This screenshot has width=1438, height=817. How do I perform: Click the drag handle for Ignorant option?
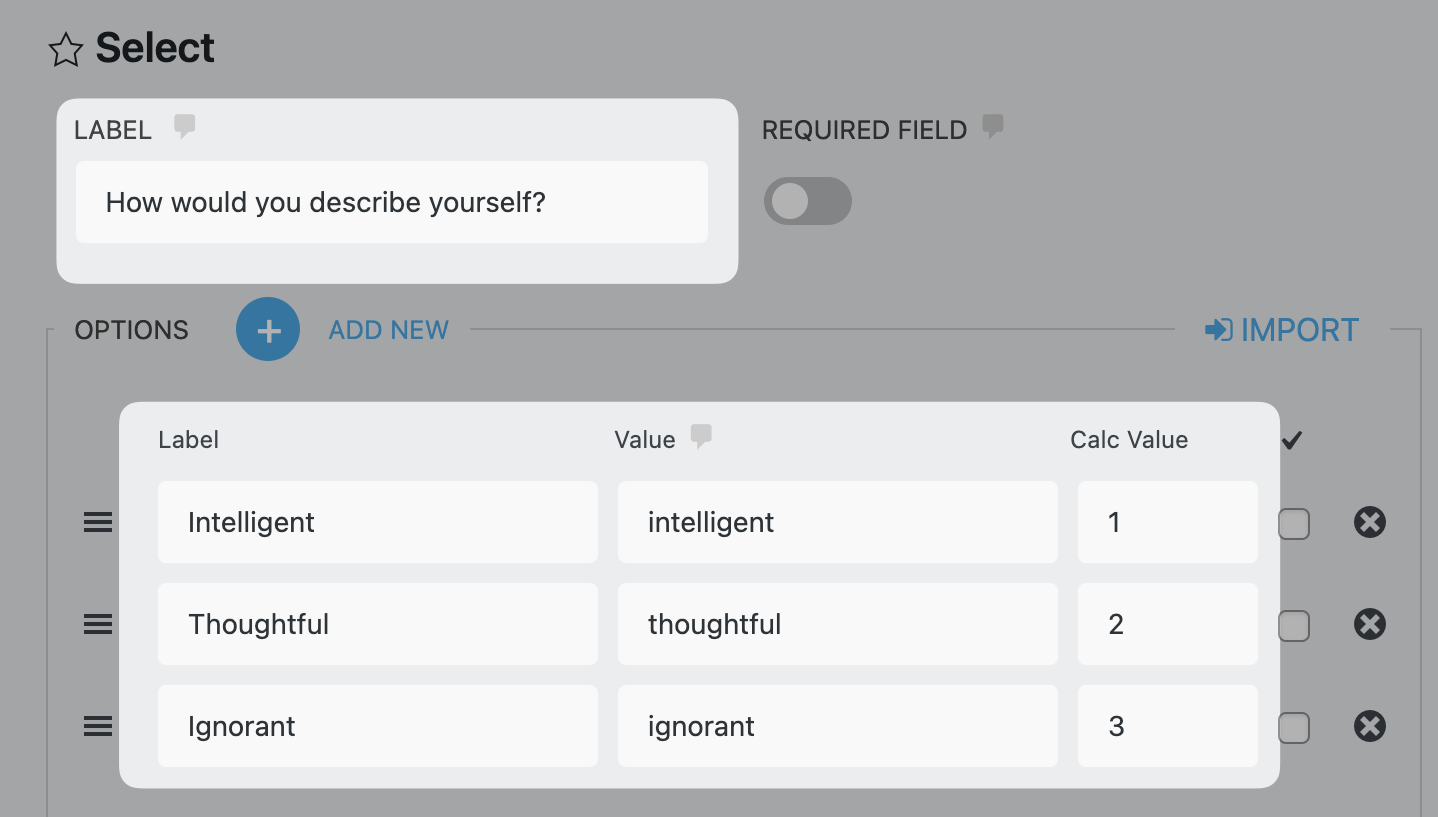pos(98,726)
